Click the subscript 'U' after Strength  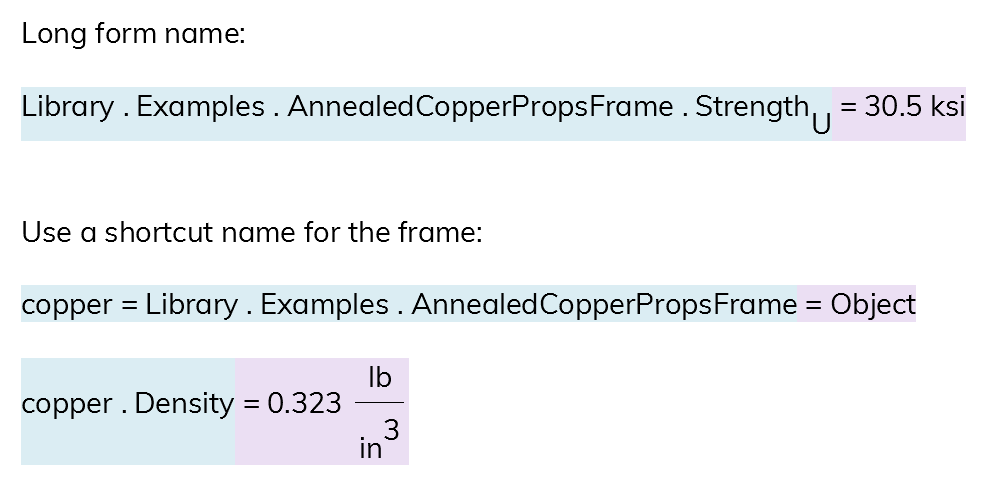coord(821,125)
